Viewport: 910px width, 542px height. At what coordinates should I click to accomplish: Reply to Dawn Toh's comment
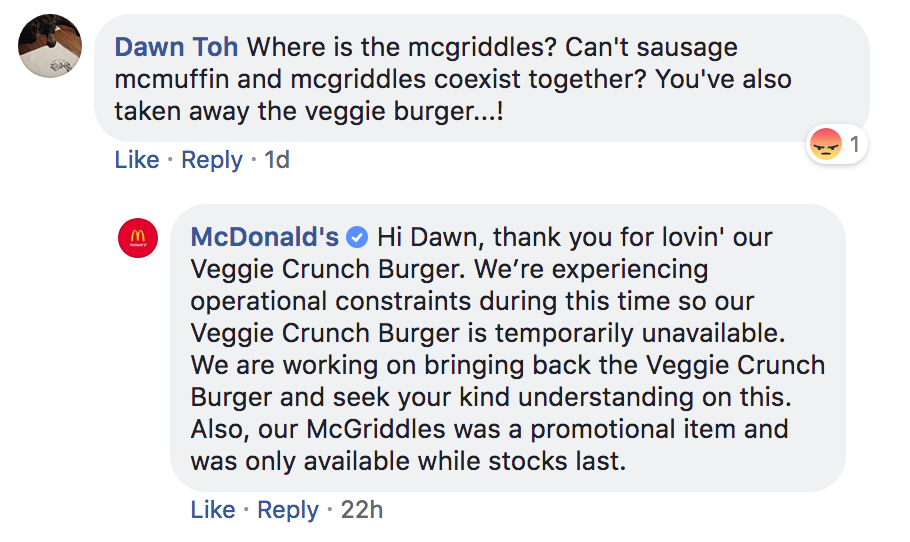(212, 160)
